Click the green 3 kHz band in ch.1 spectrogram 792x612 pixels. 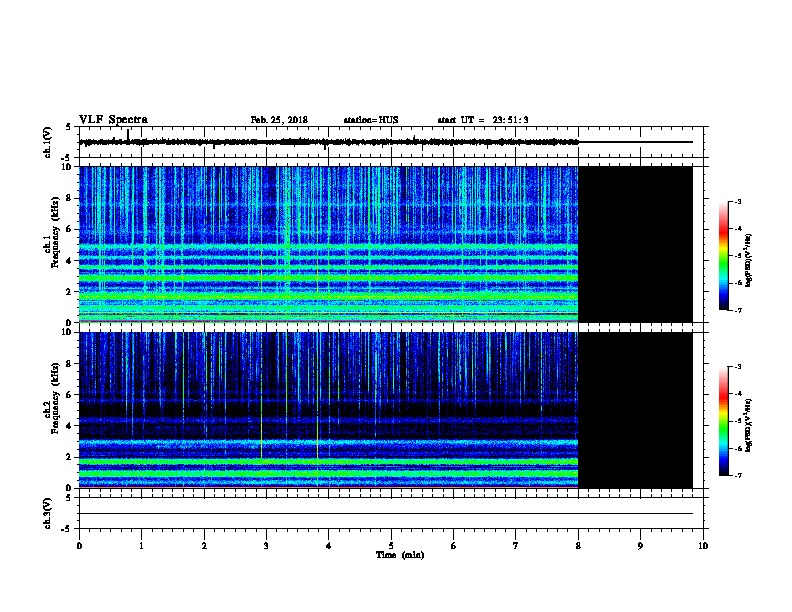328,277
